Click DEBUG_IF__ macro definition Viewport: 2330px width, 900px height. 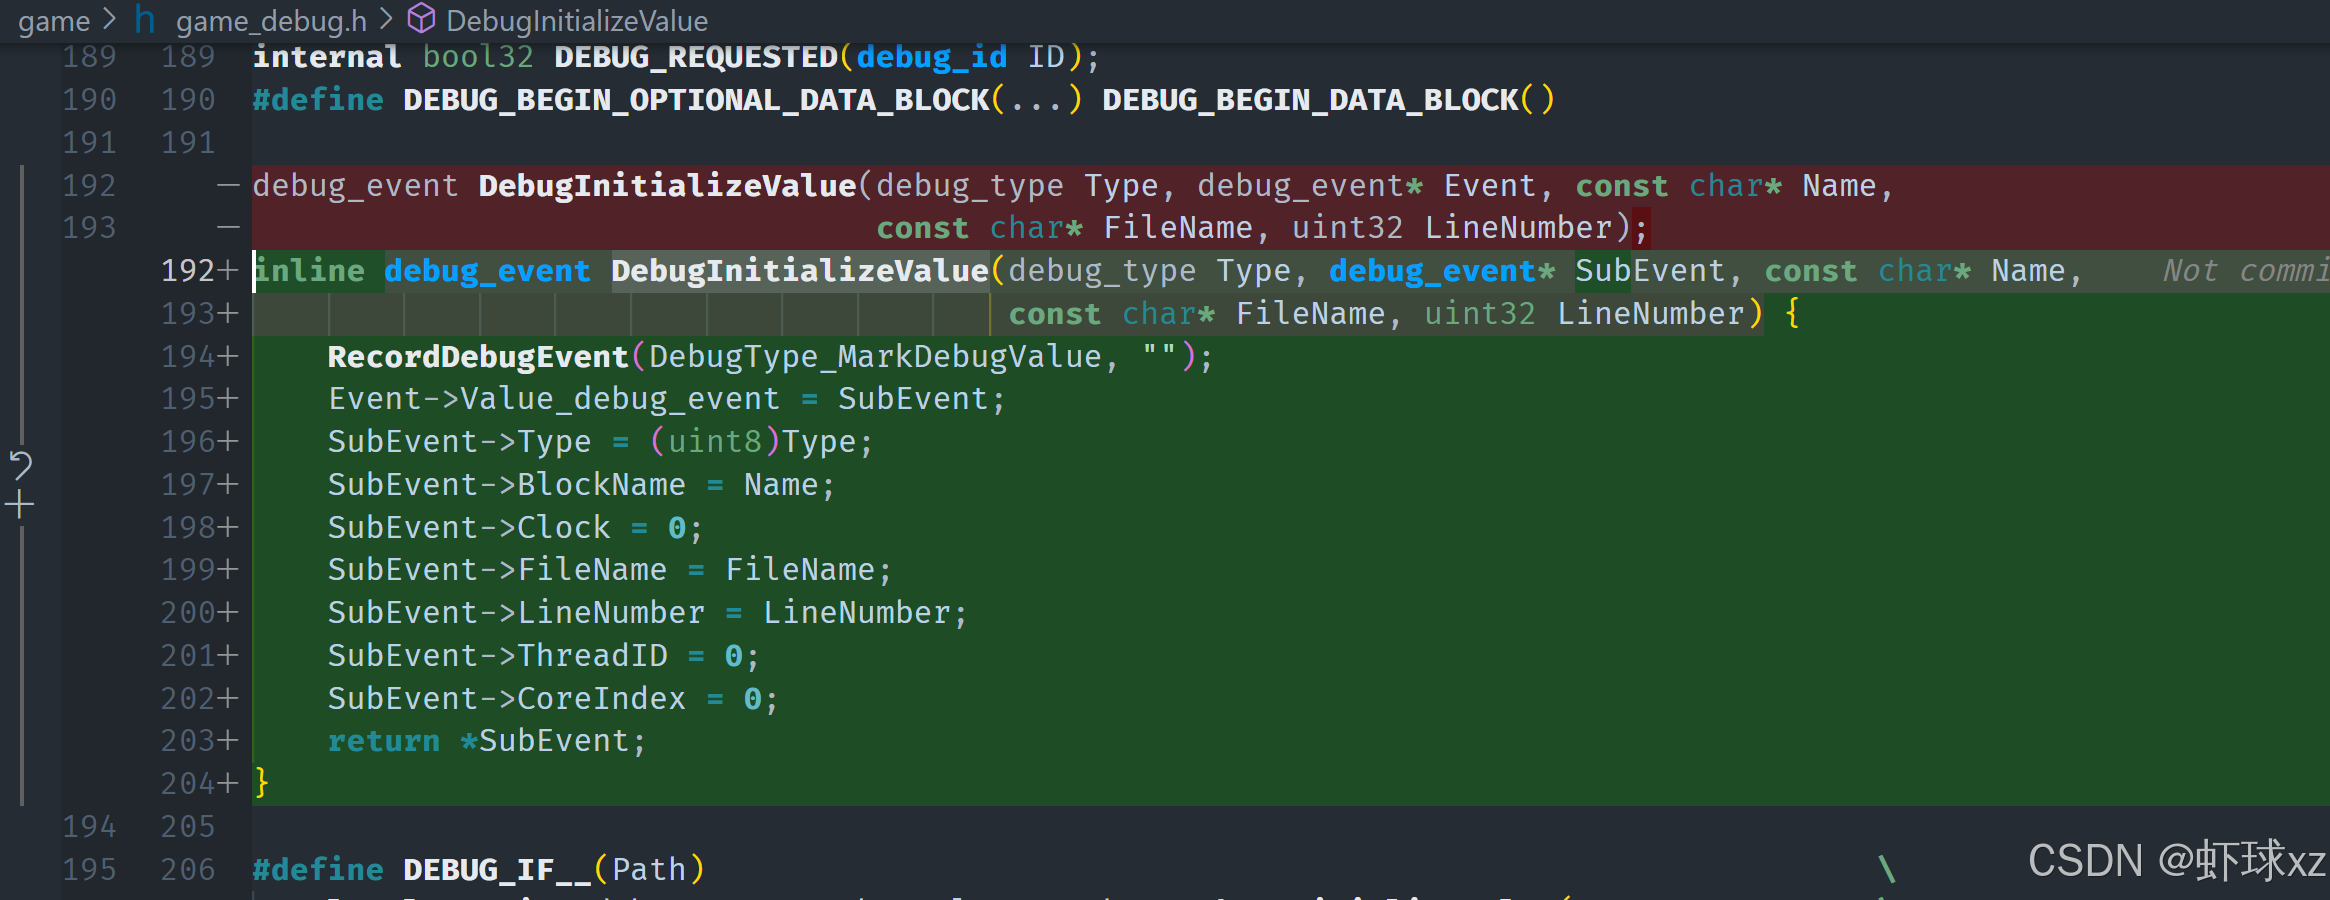pos(497,870)
